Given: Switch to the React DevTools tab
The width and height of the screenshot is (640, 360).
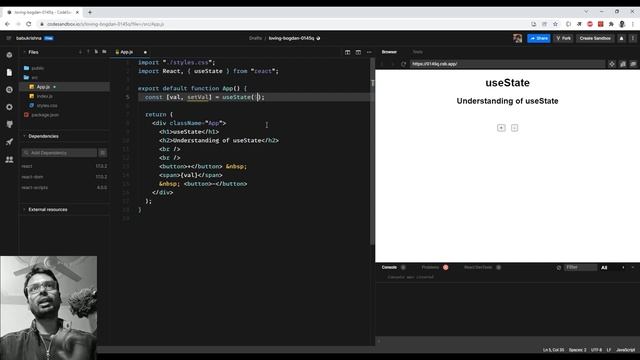Looking at the screenshot, I should point(478,267).
